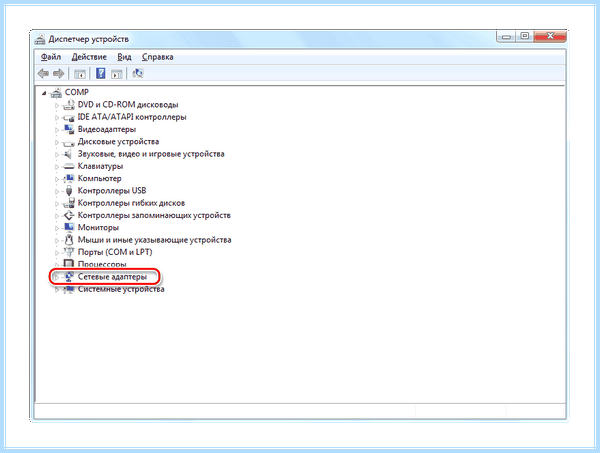
Task: Click the DVD и CD-ROM дисководы icon
Action: click(68, 104)
